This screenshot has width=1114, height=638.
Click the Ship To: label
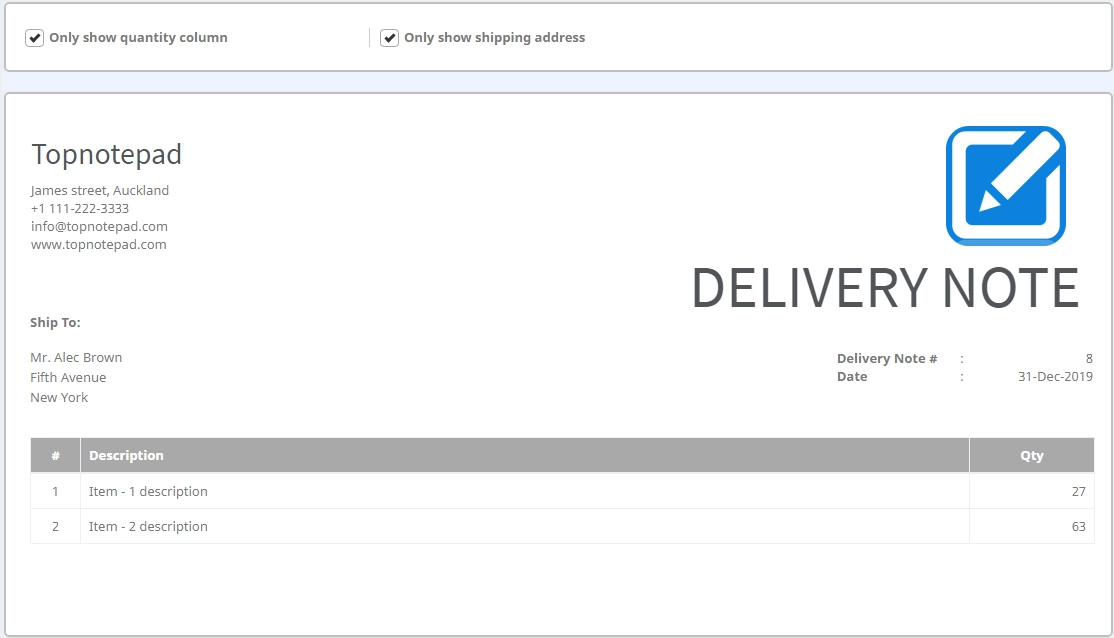coord(55,323)
